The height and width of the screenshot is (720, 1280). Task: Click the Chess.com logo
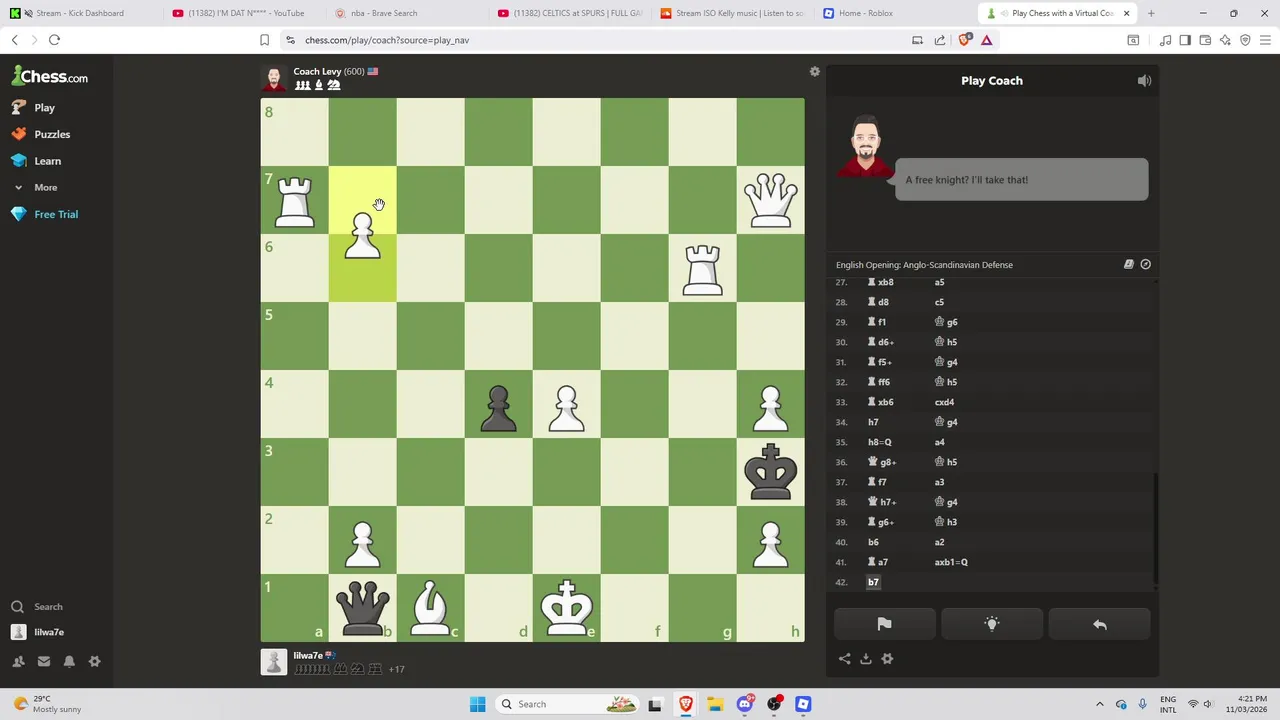pos(50,76)
